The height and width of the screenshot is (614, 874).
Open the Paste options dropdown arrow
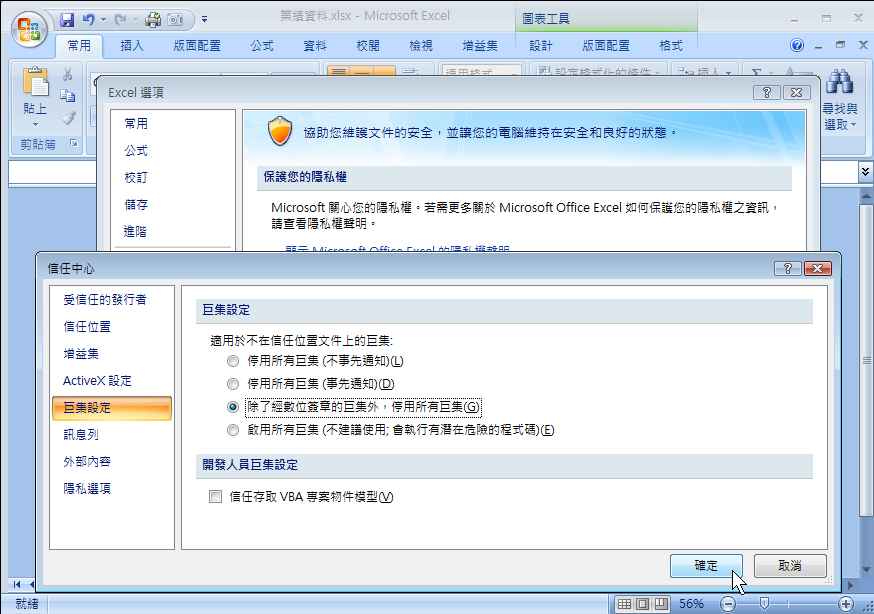coord(35,124)
